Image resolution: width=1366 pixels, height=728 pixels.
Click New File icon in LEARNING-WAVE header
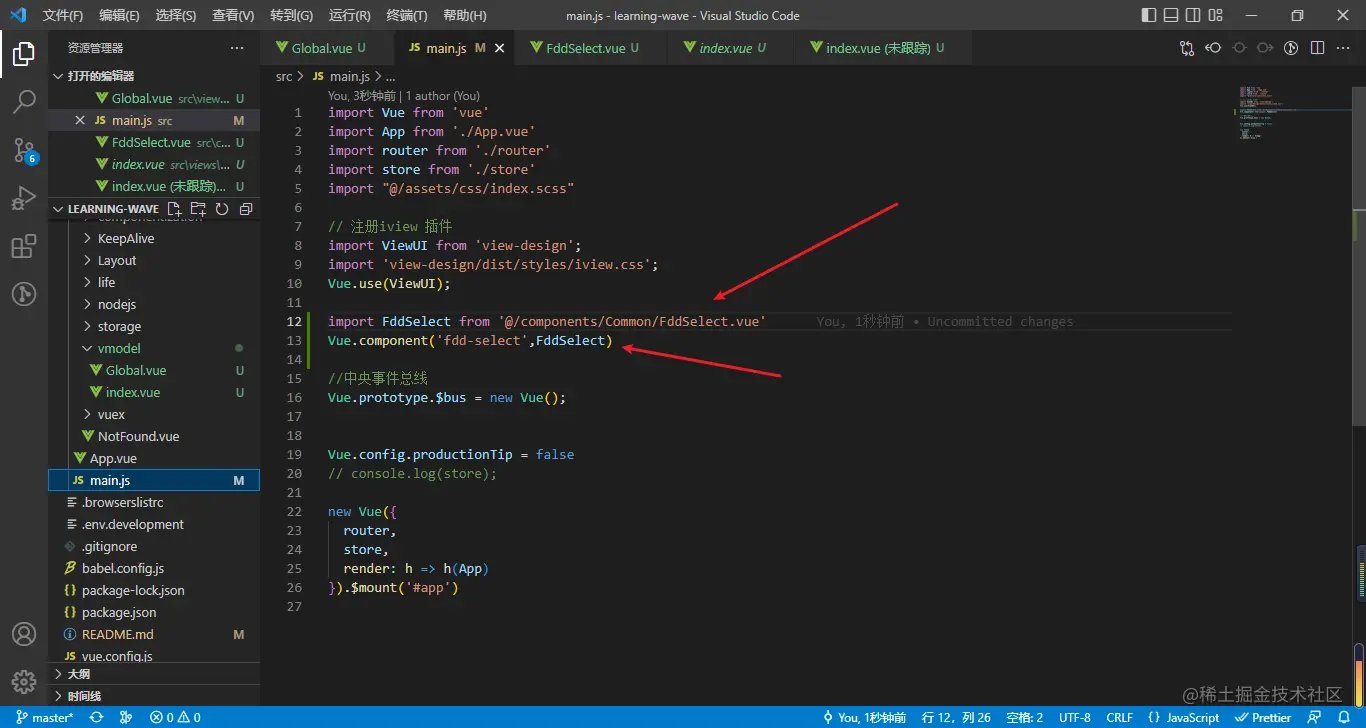(175, 209)
